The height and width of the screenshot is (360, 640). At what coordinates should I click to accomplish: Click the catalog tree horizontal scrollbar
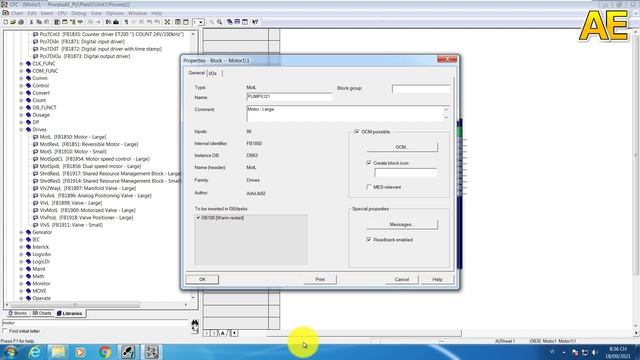pos(75,305)
